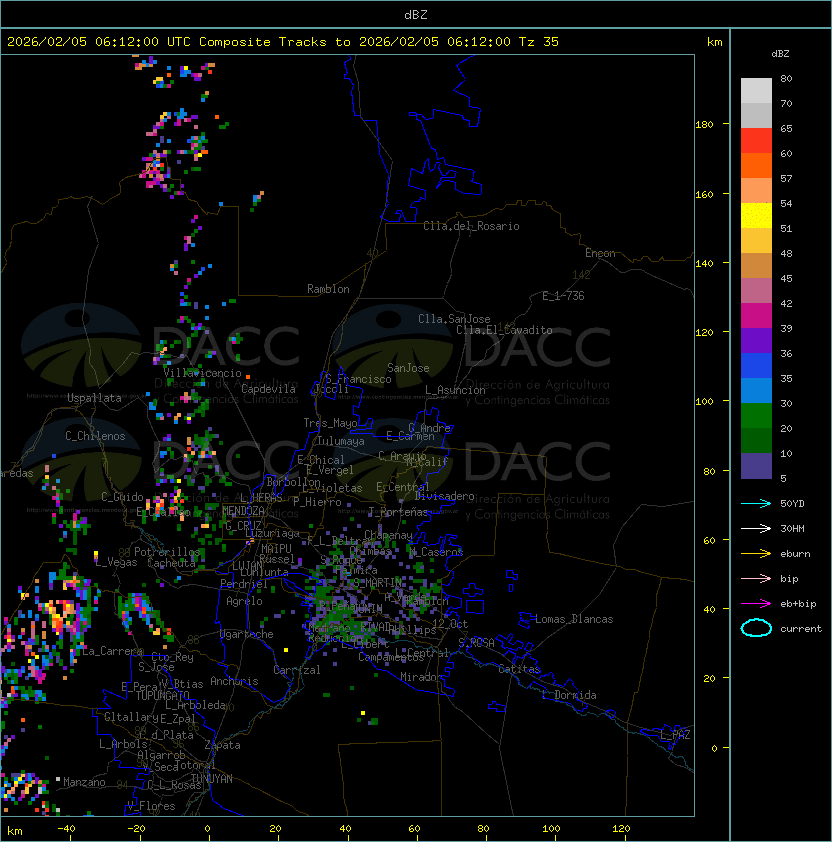Click the Uspallata label on map
The width and height of the screenshot is (832, 842).
(x=94, y=398)
